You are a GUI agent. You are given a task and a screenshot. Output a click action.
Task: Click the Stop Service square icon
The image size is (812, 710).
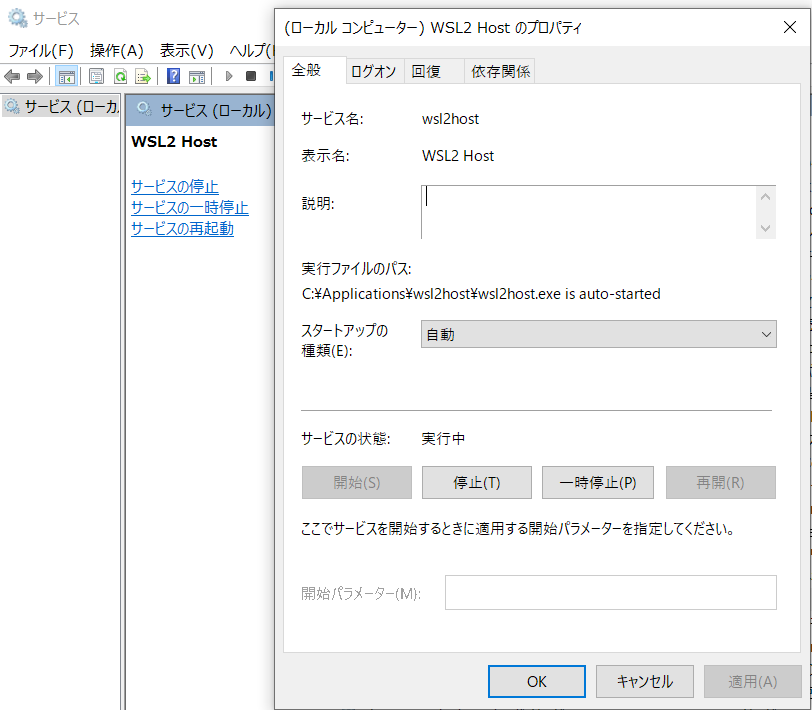251,77
